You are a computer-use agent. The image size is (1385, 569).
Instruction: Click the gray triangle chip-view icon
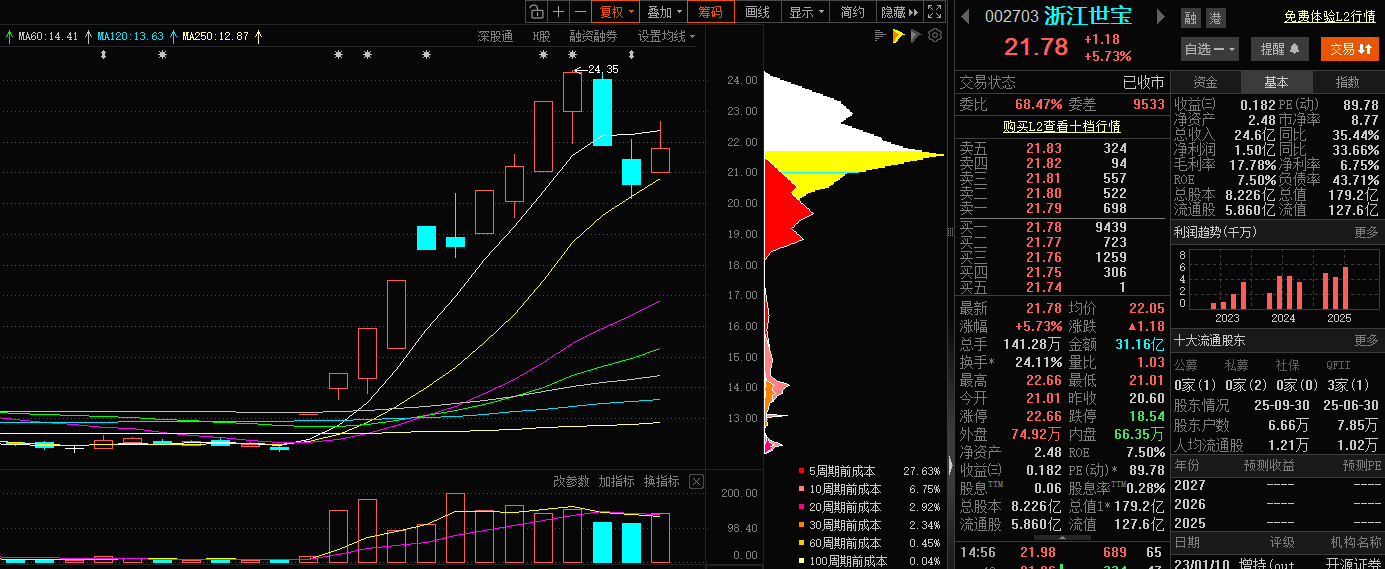tap(917, 36)
